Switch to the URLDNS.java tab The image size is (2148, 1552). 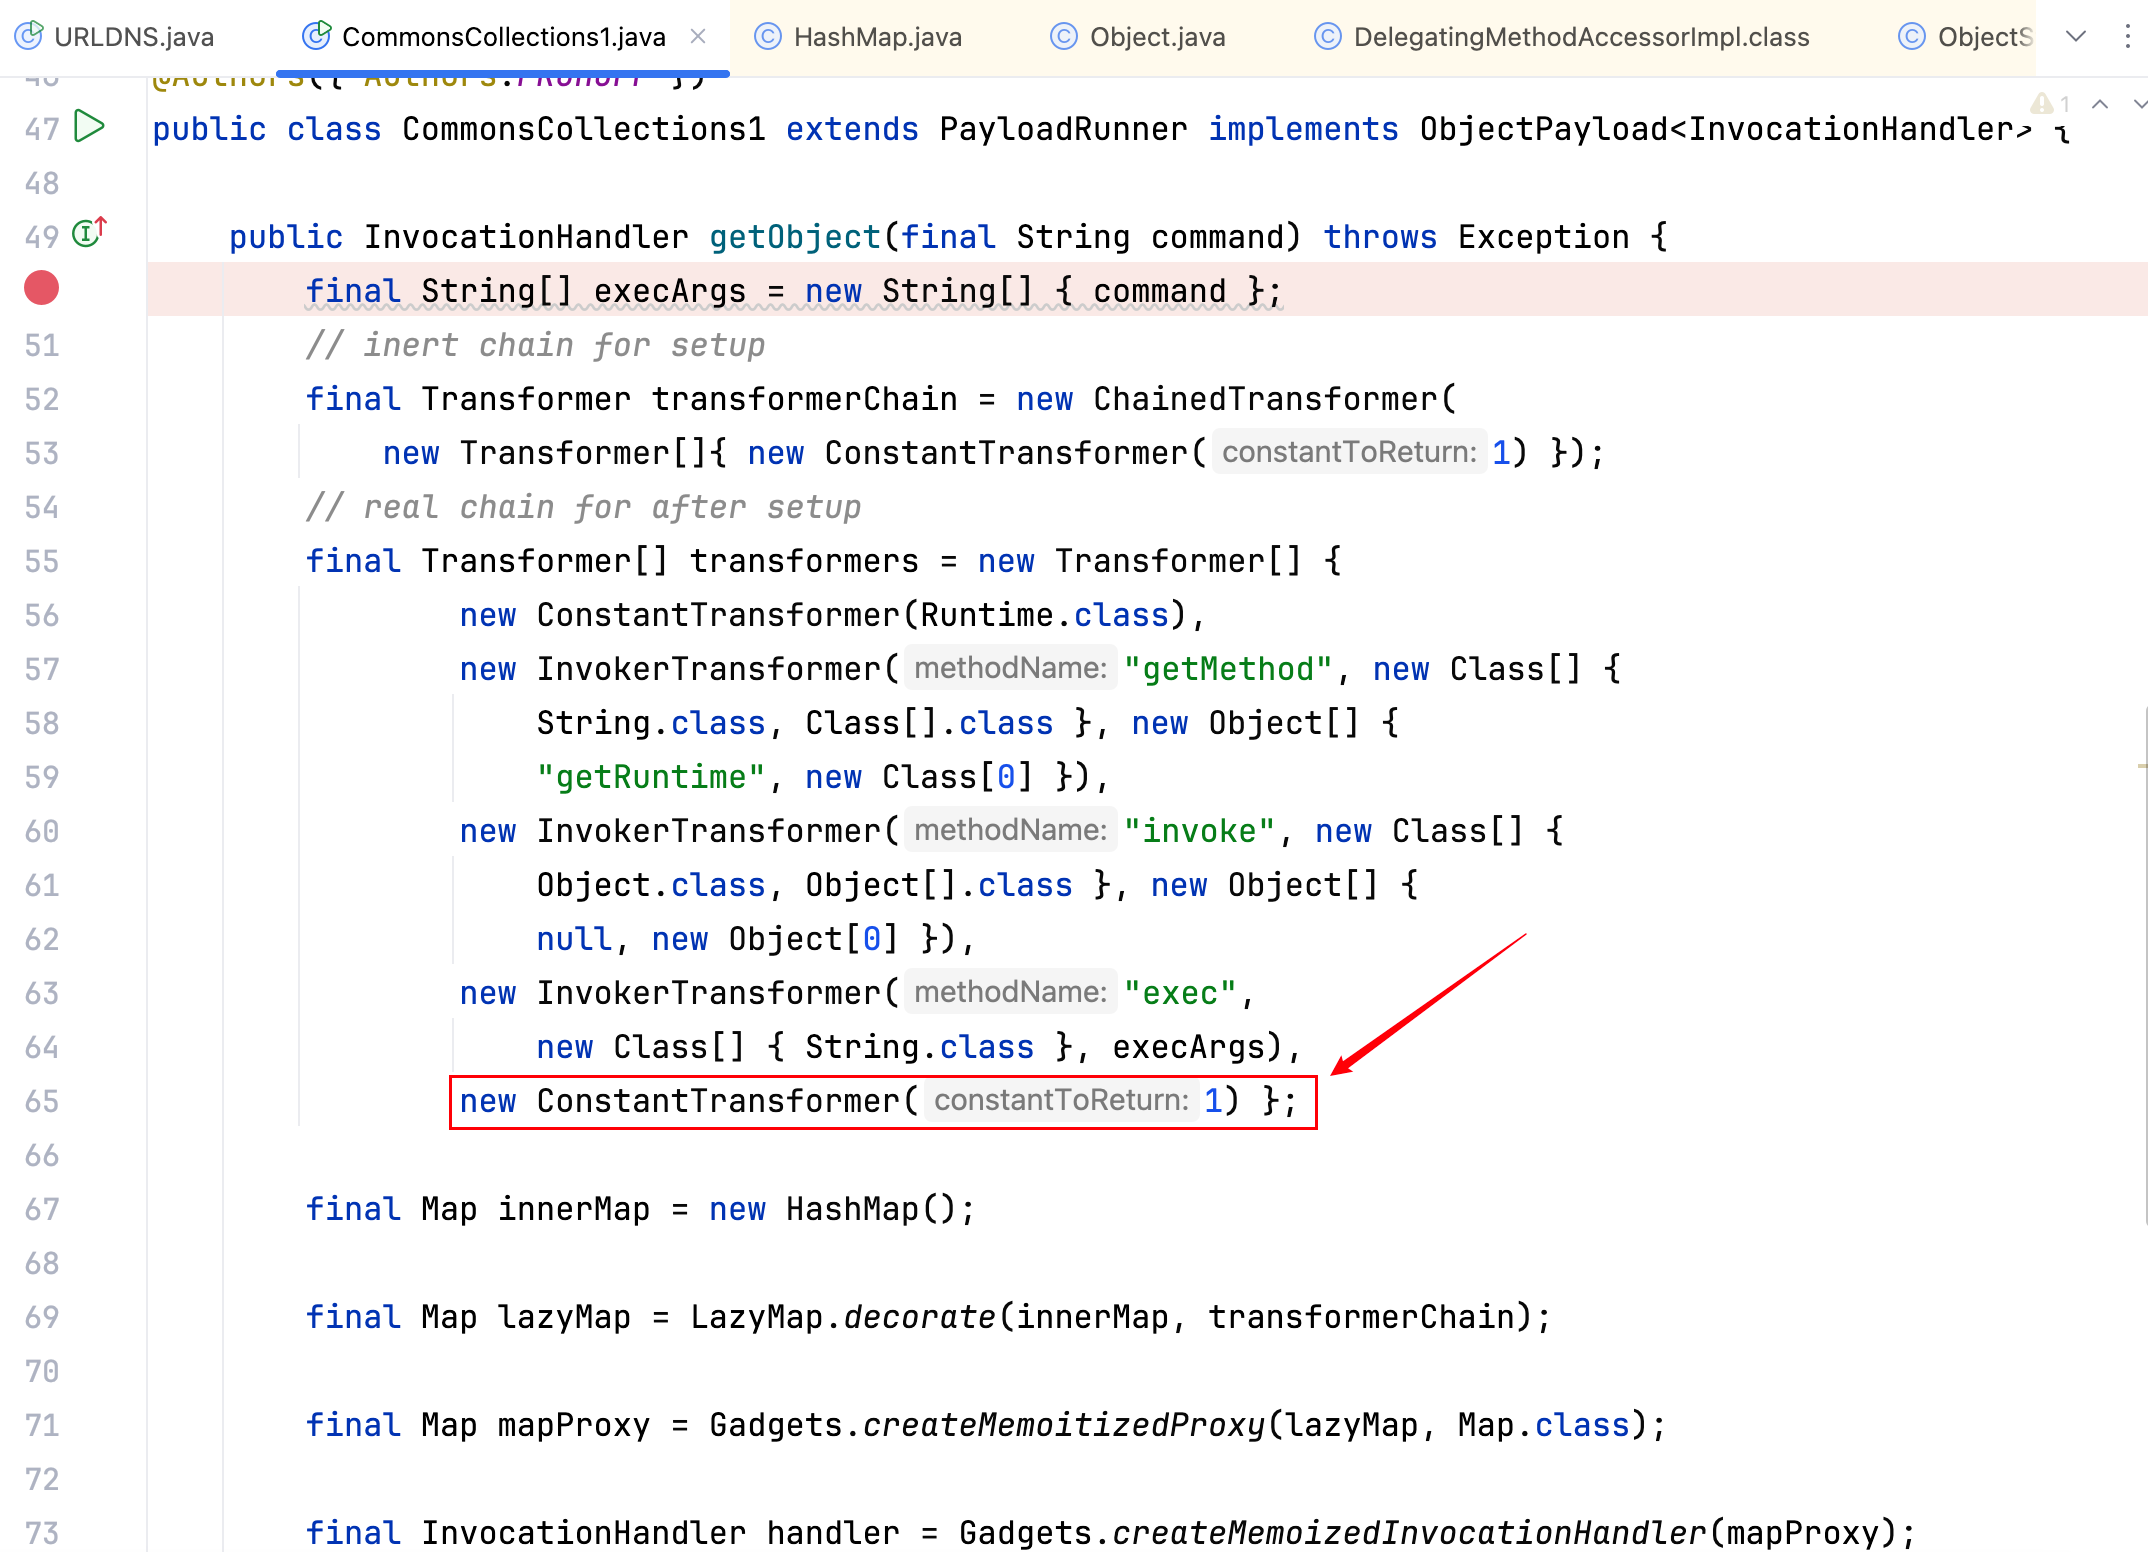click(x=133, y=37)
